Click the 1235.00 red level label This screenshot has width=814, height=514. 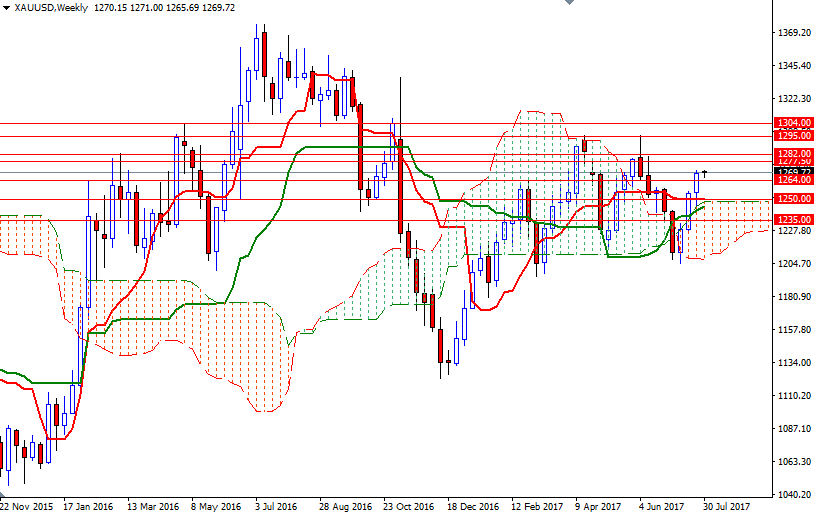(x=793, y=220)
